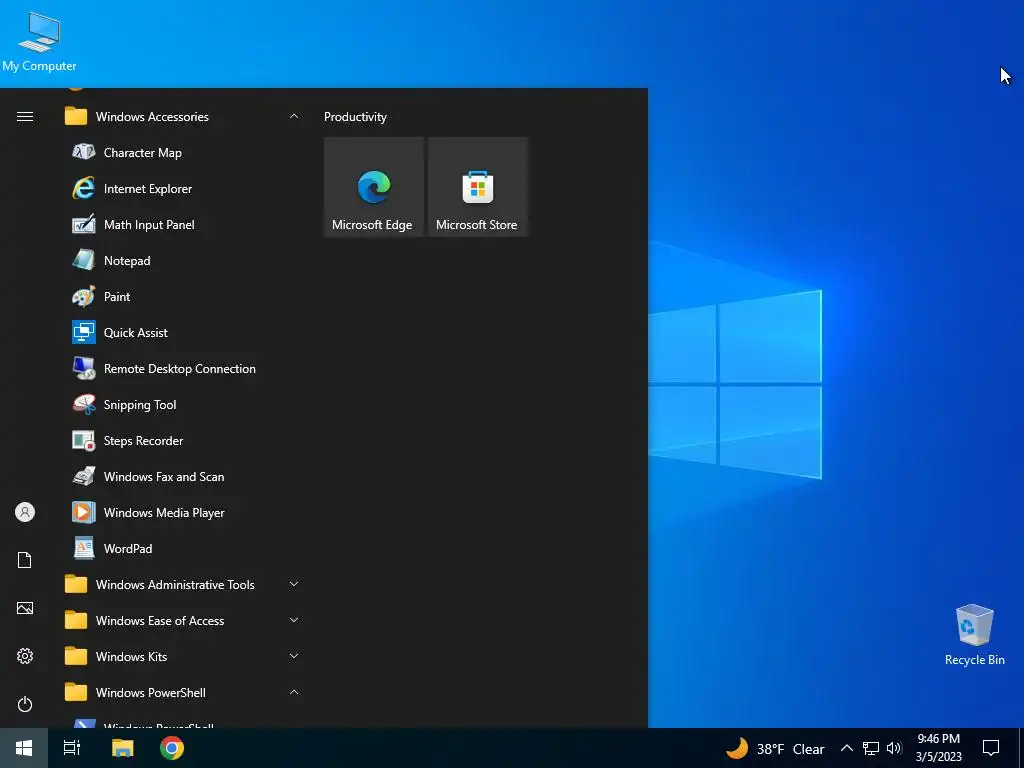This screenshot has height=768, width=1024.
Task: Open user account icon in Start sidebar
Action: pyautogui.click(x=25, y=512)
